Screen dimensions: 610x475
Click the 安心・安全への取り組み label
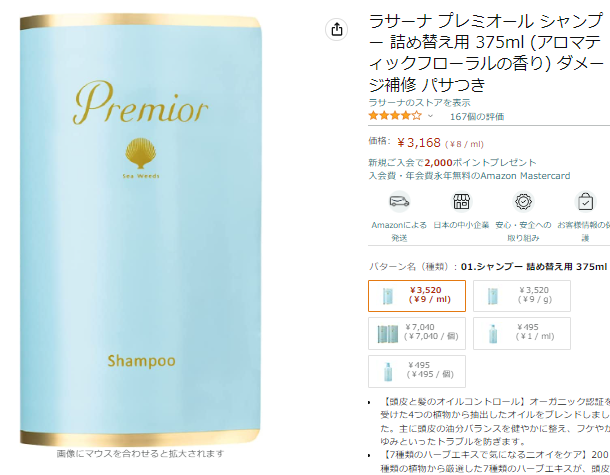(x=523, y=231)
